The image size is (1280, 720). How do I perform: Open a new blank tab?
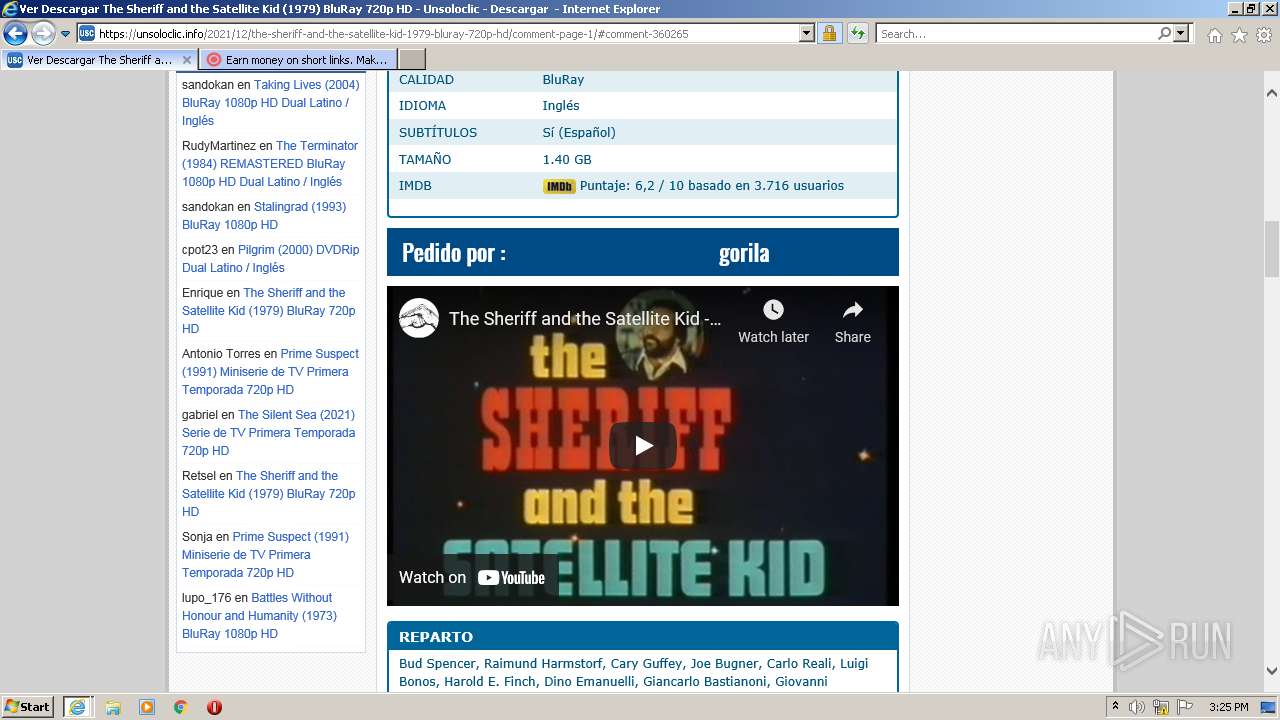(412, 60)
